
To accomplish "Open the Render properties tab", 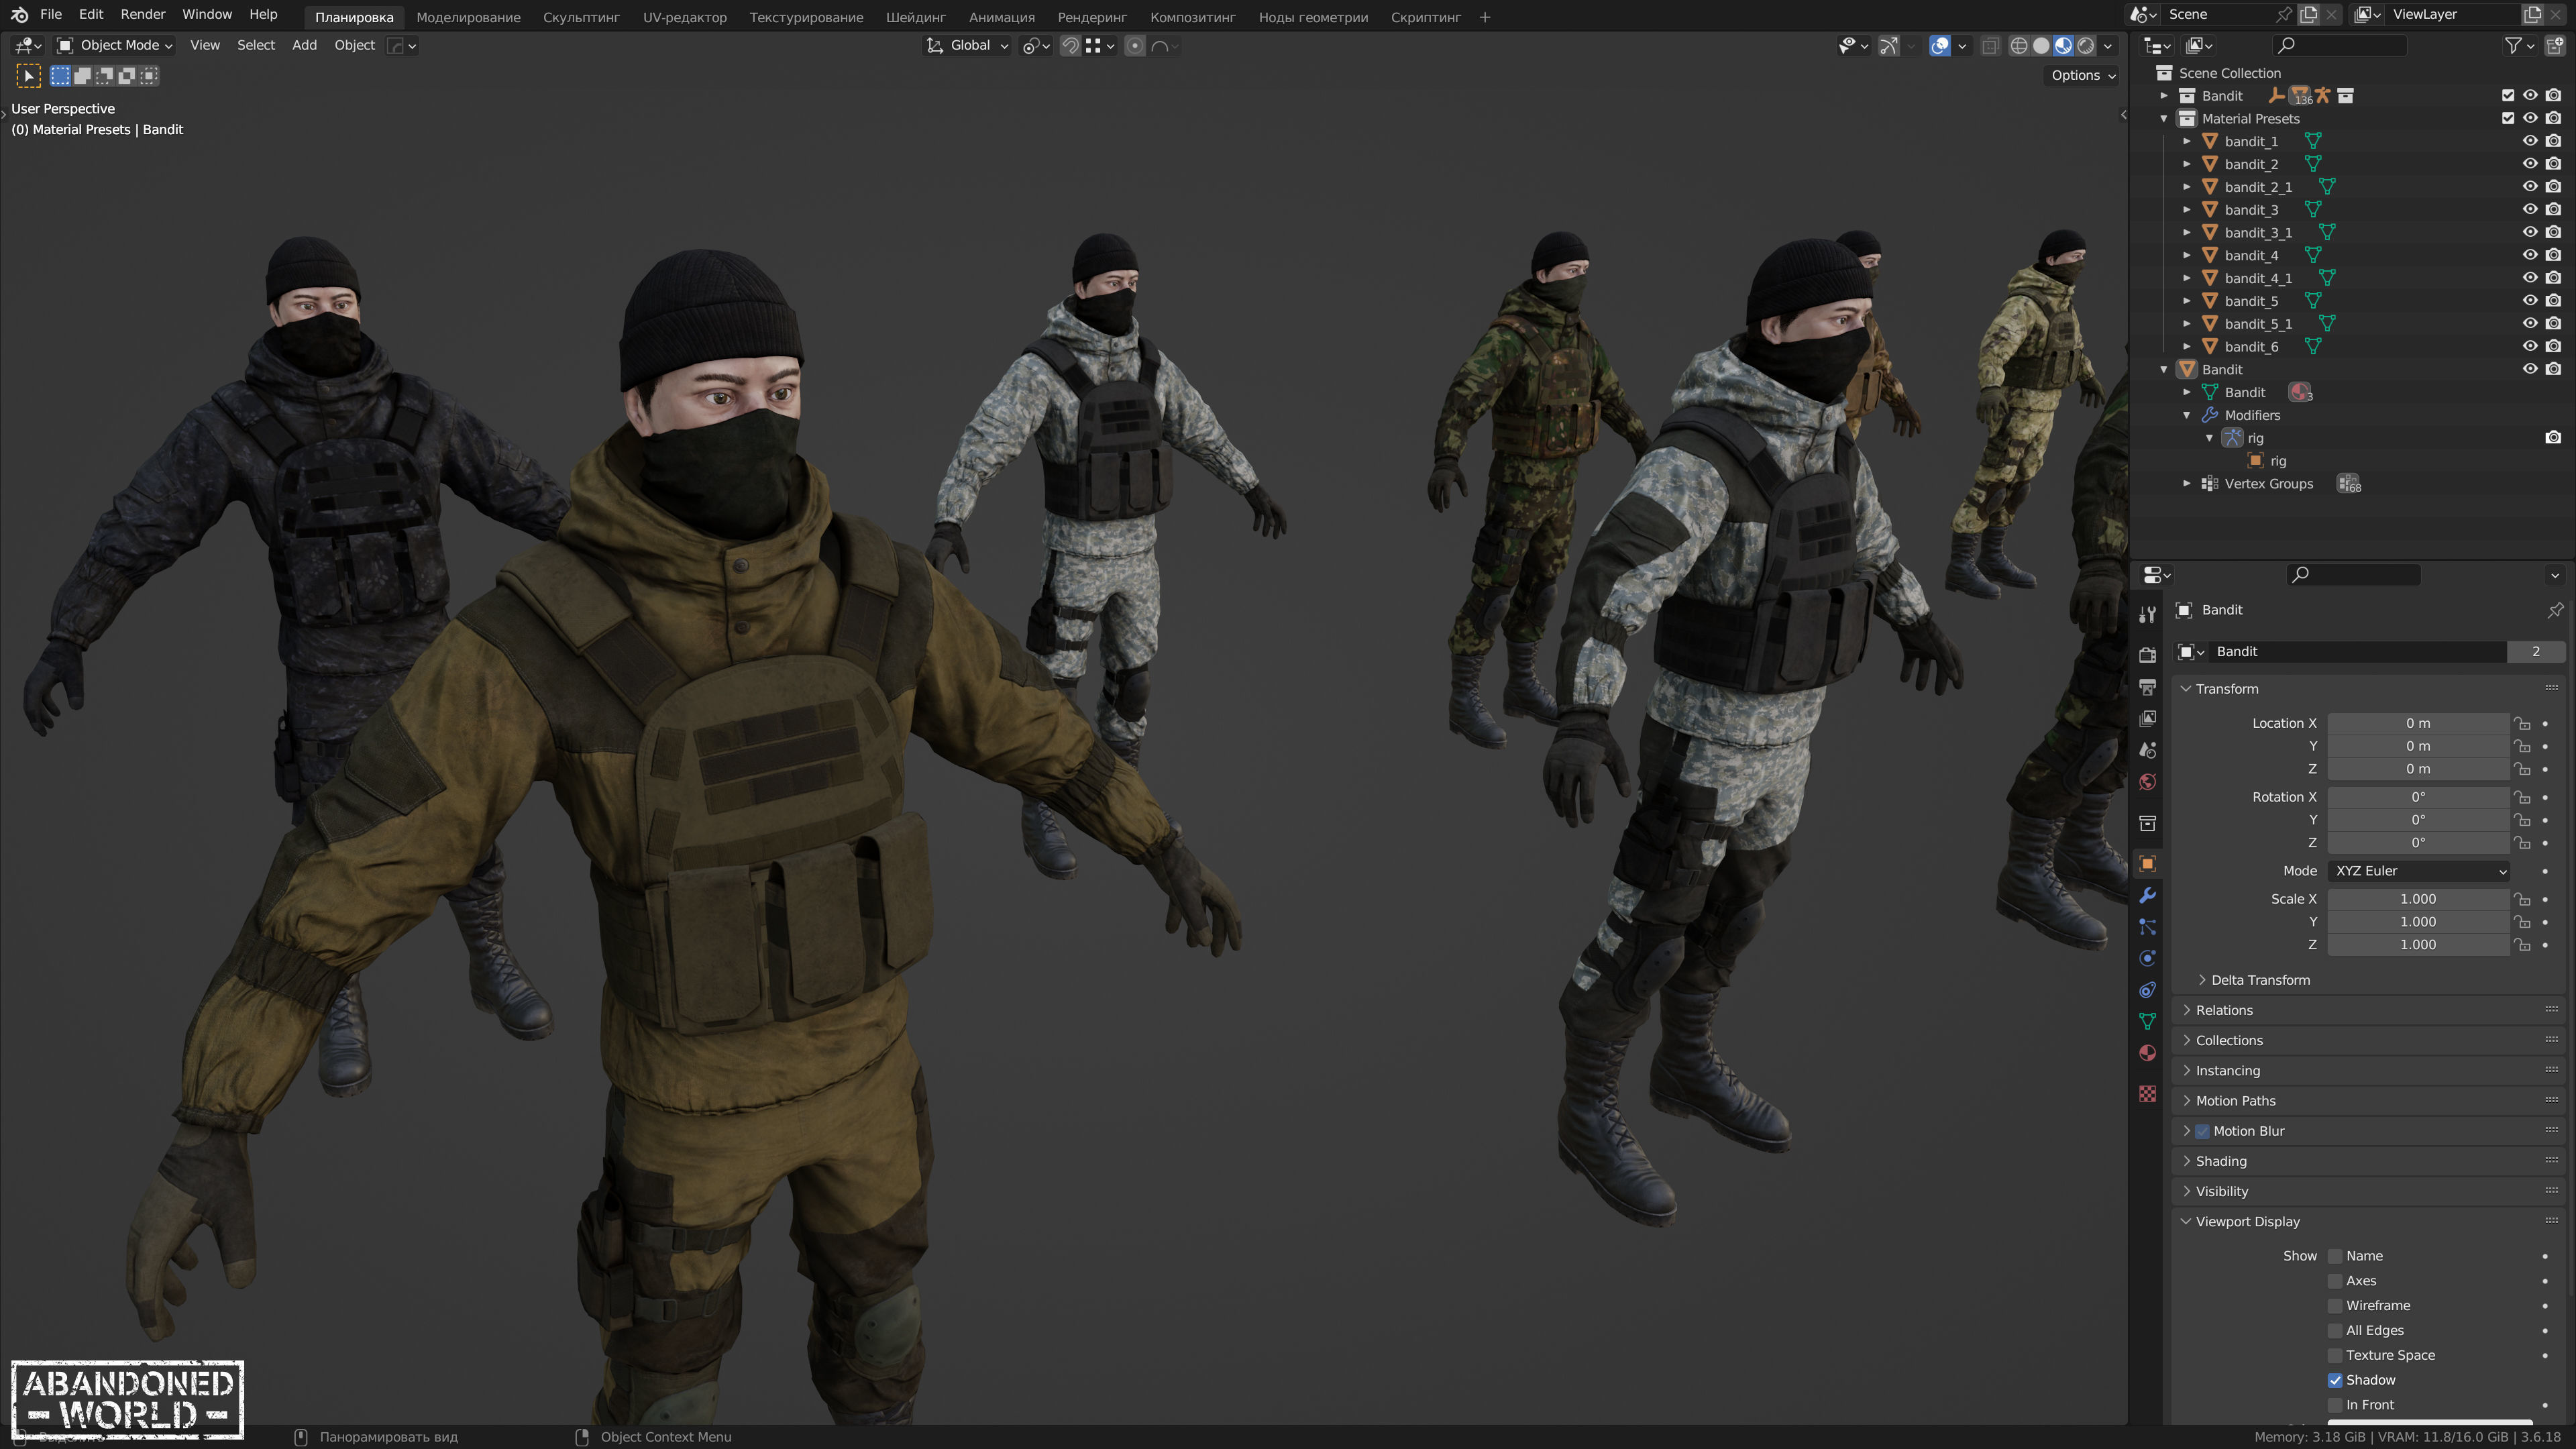I will pos(2147,655).
